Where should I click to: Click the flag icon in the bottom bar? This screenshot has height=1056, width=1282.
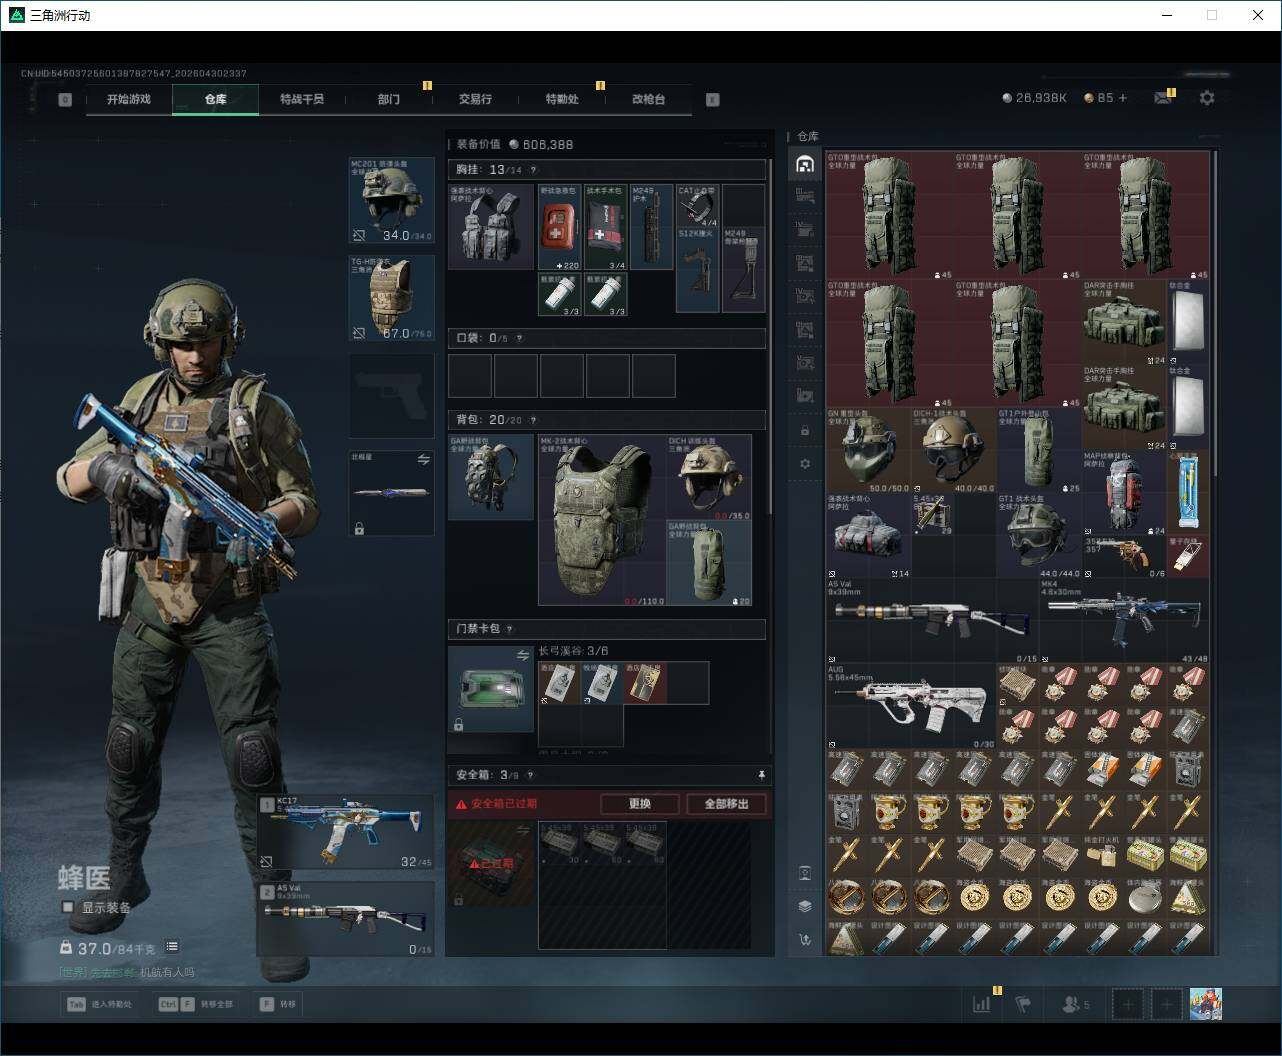[x=1023, y=1004]
